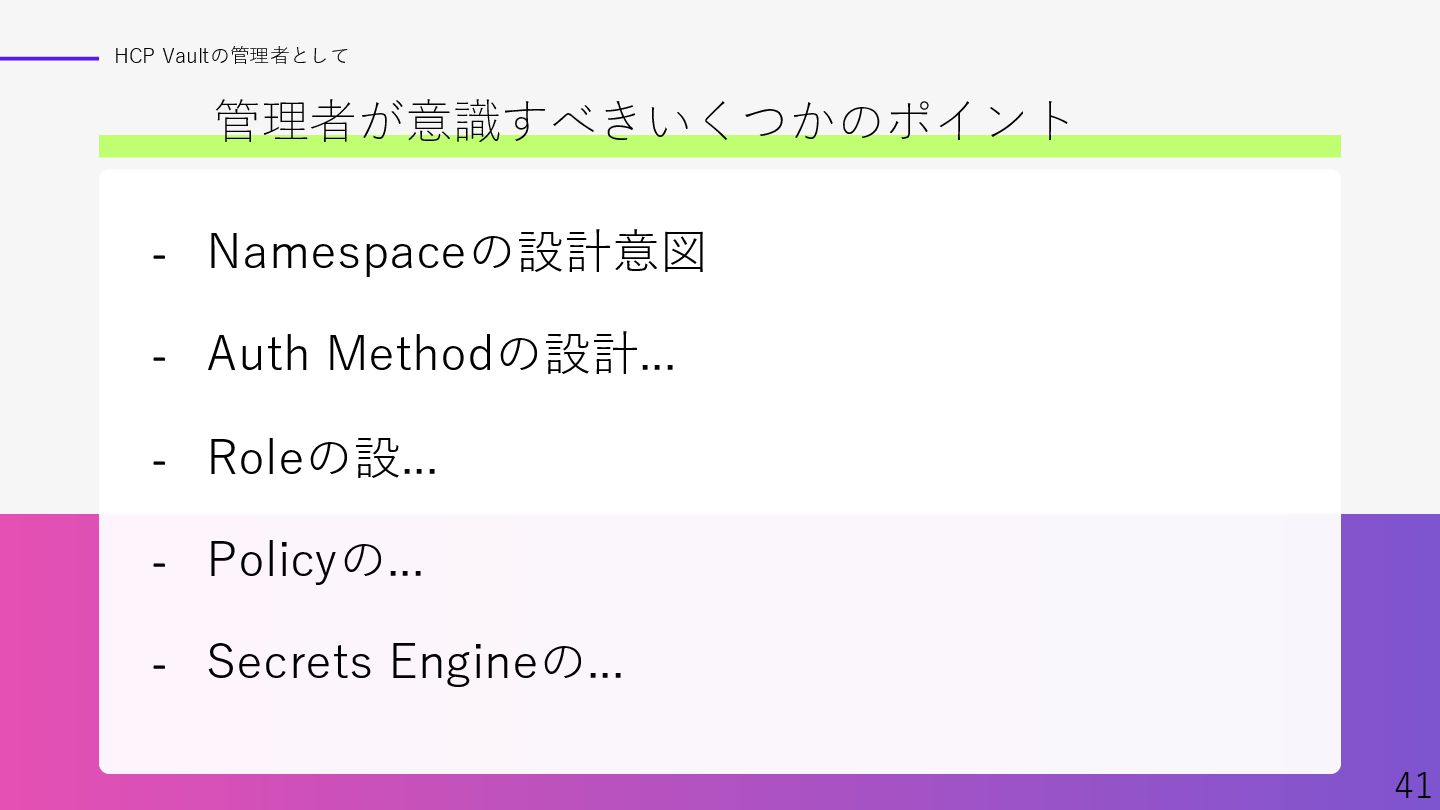Click the Roleの設… bullet item

[322, 457]
